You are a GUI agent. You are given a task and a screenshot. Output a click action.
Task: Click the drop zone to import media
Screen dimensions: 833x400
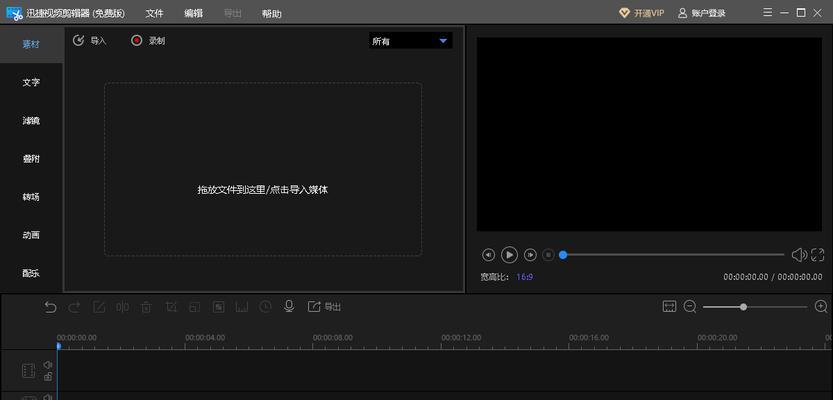(x=263, y=169)
